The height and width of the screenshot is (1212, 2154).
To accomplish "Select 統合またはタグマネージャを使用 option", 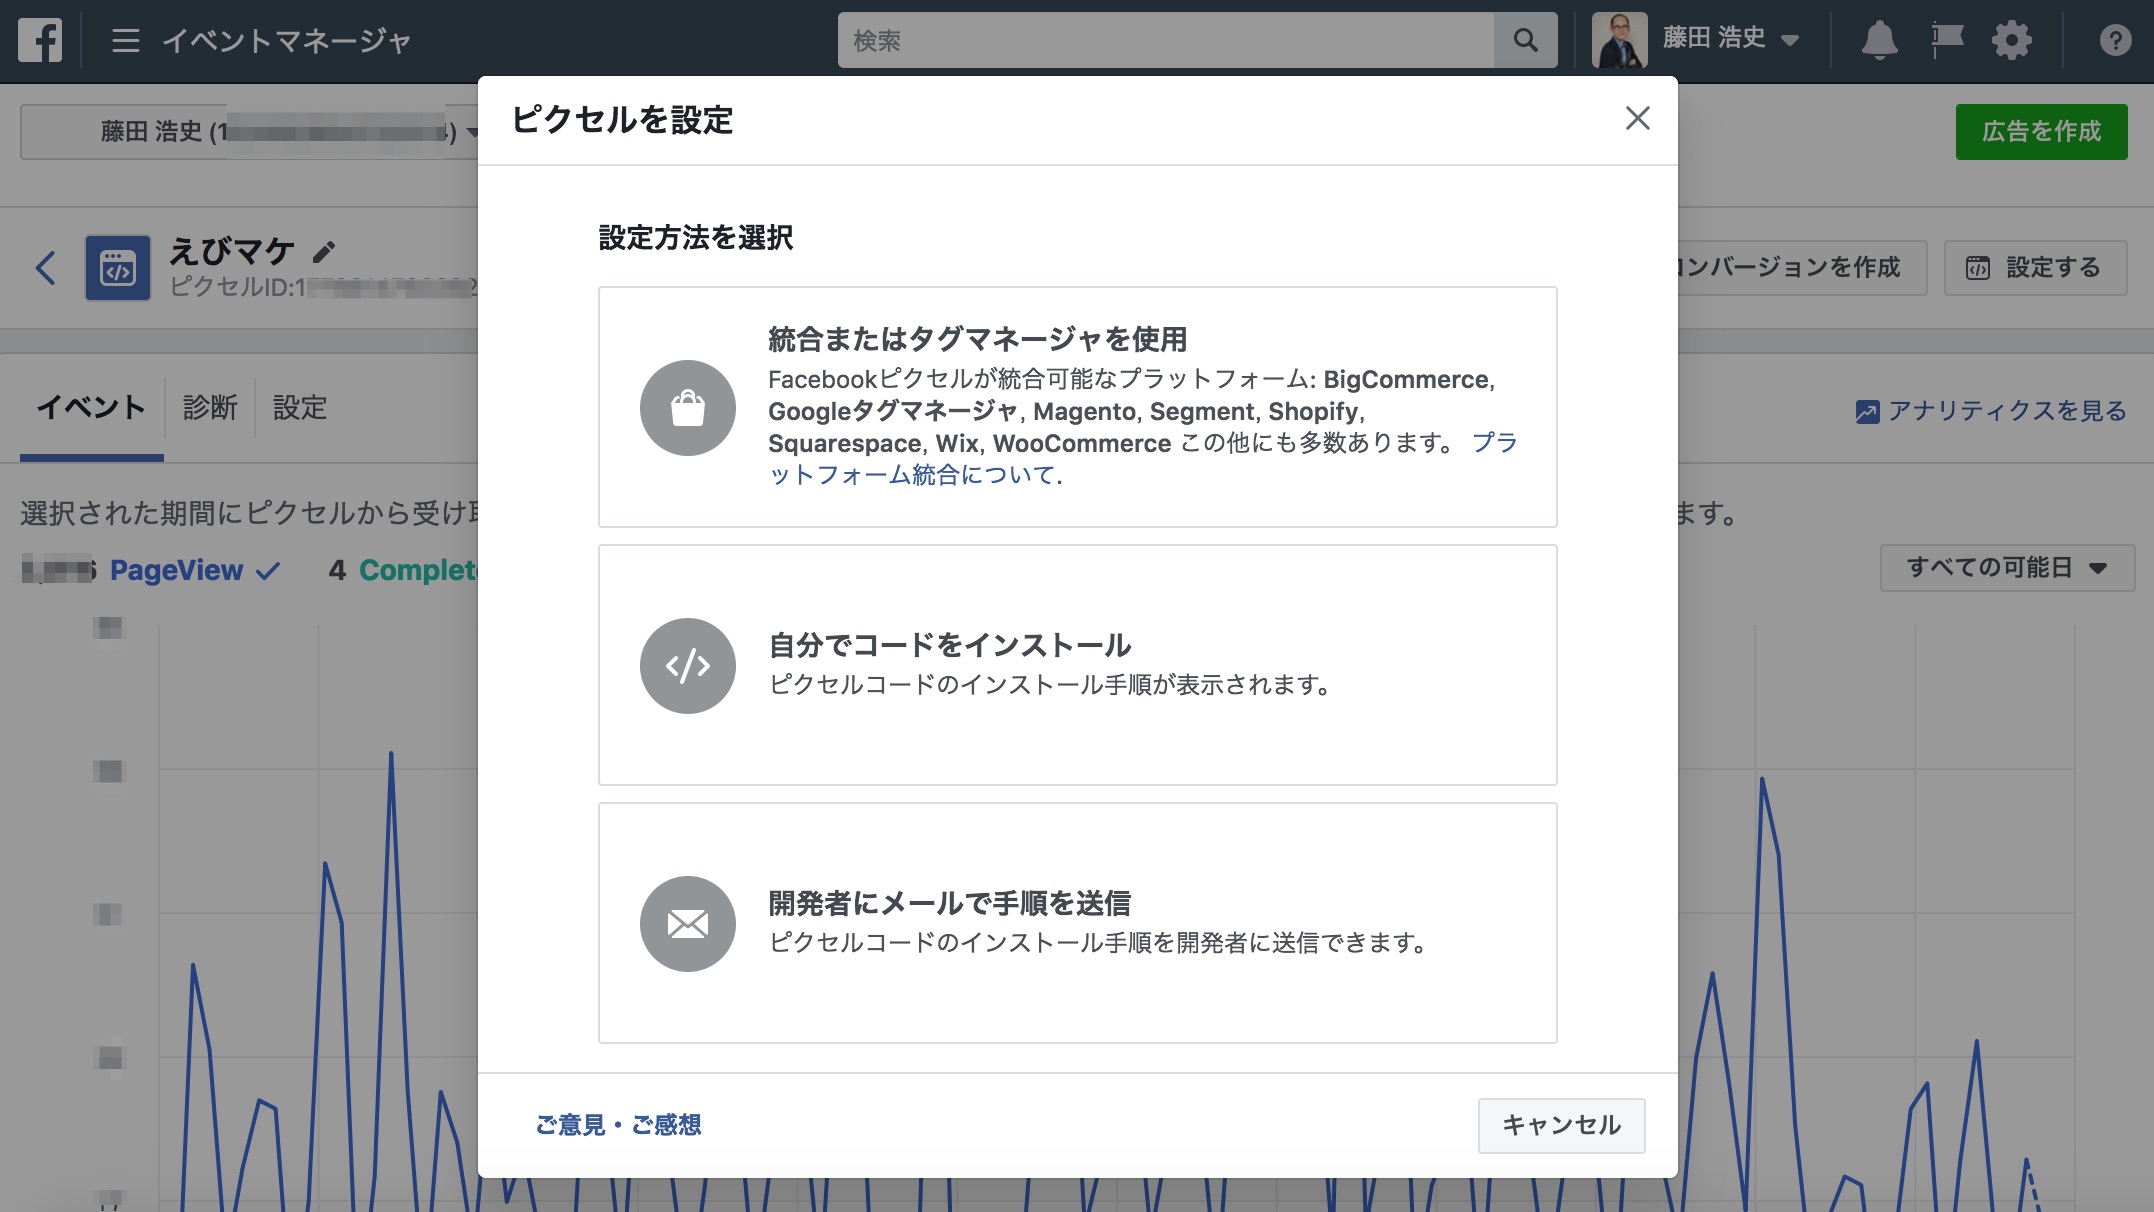I will click(1077, 407).
